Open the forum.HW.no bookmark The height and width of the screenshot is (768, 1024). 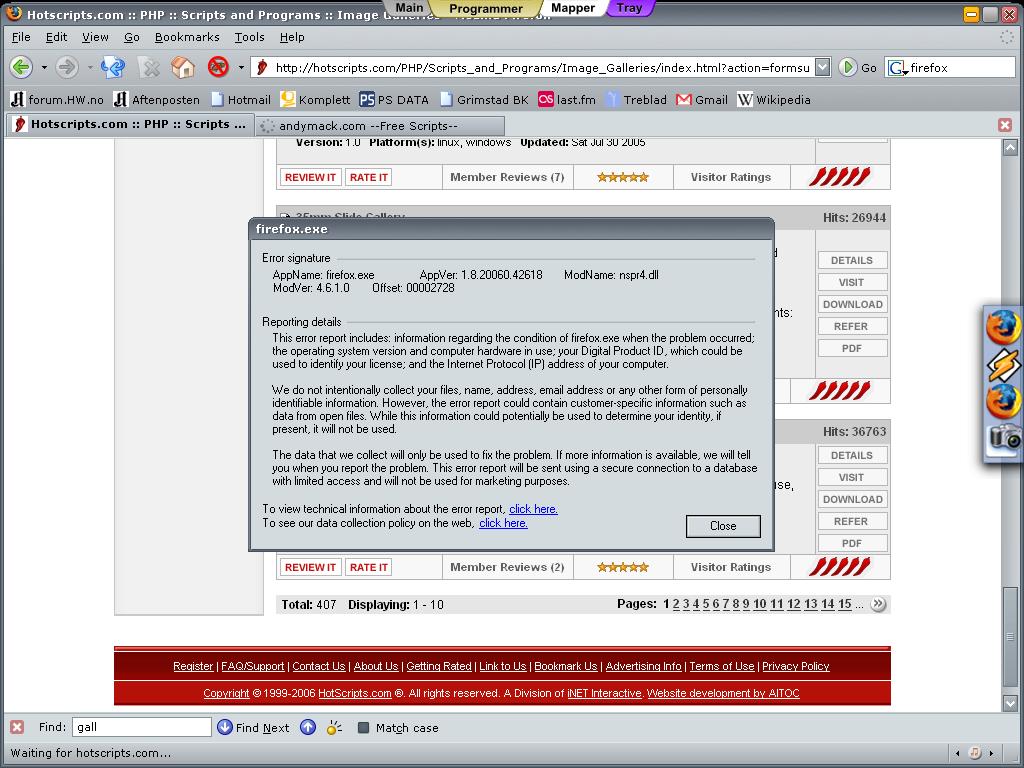click(57, 99)
